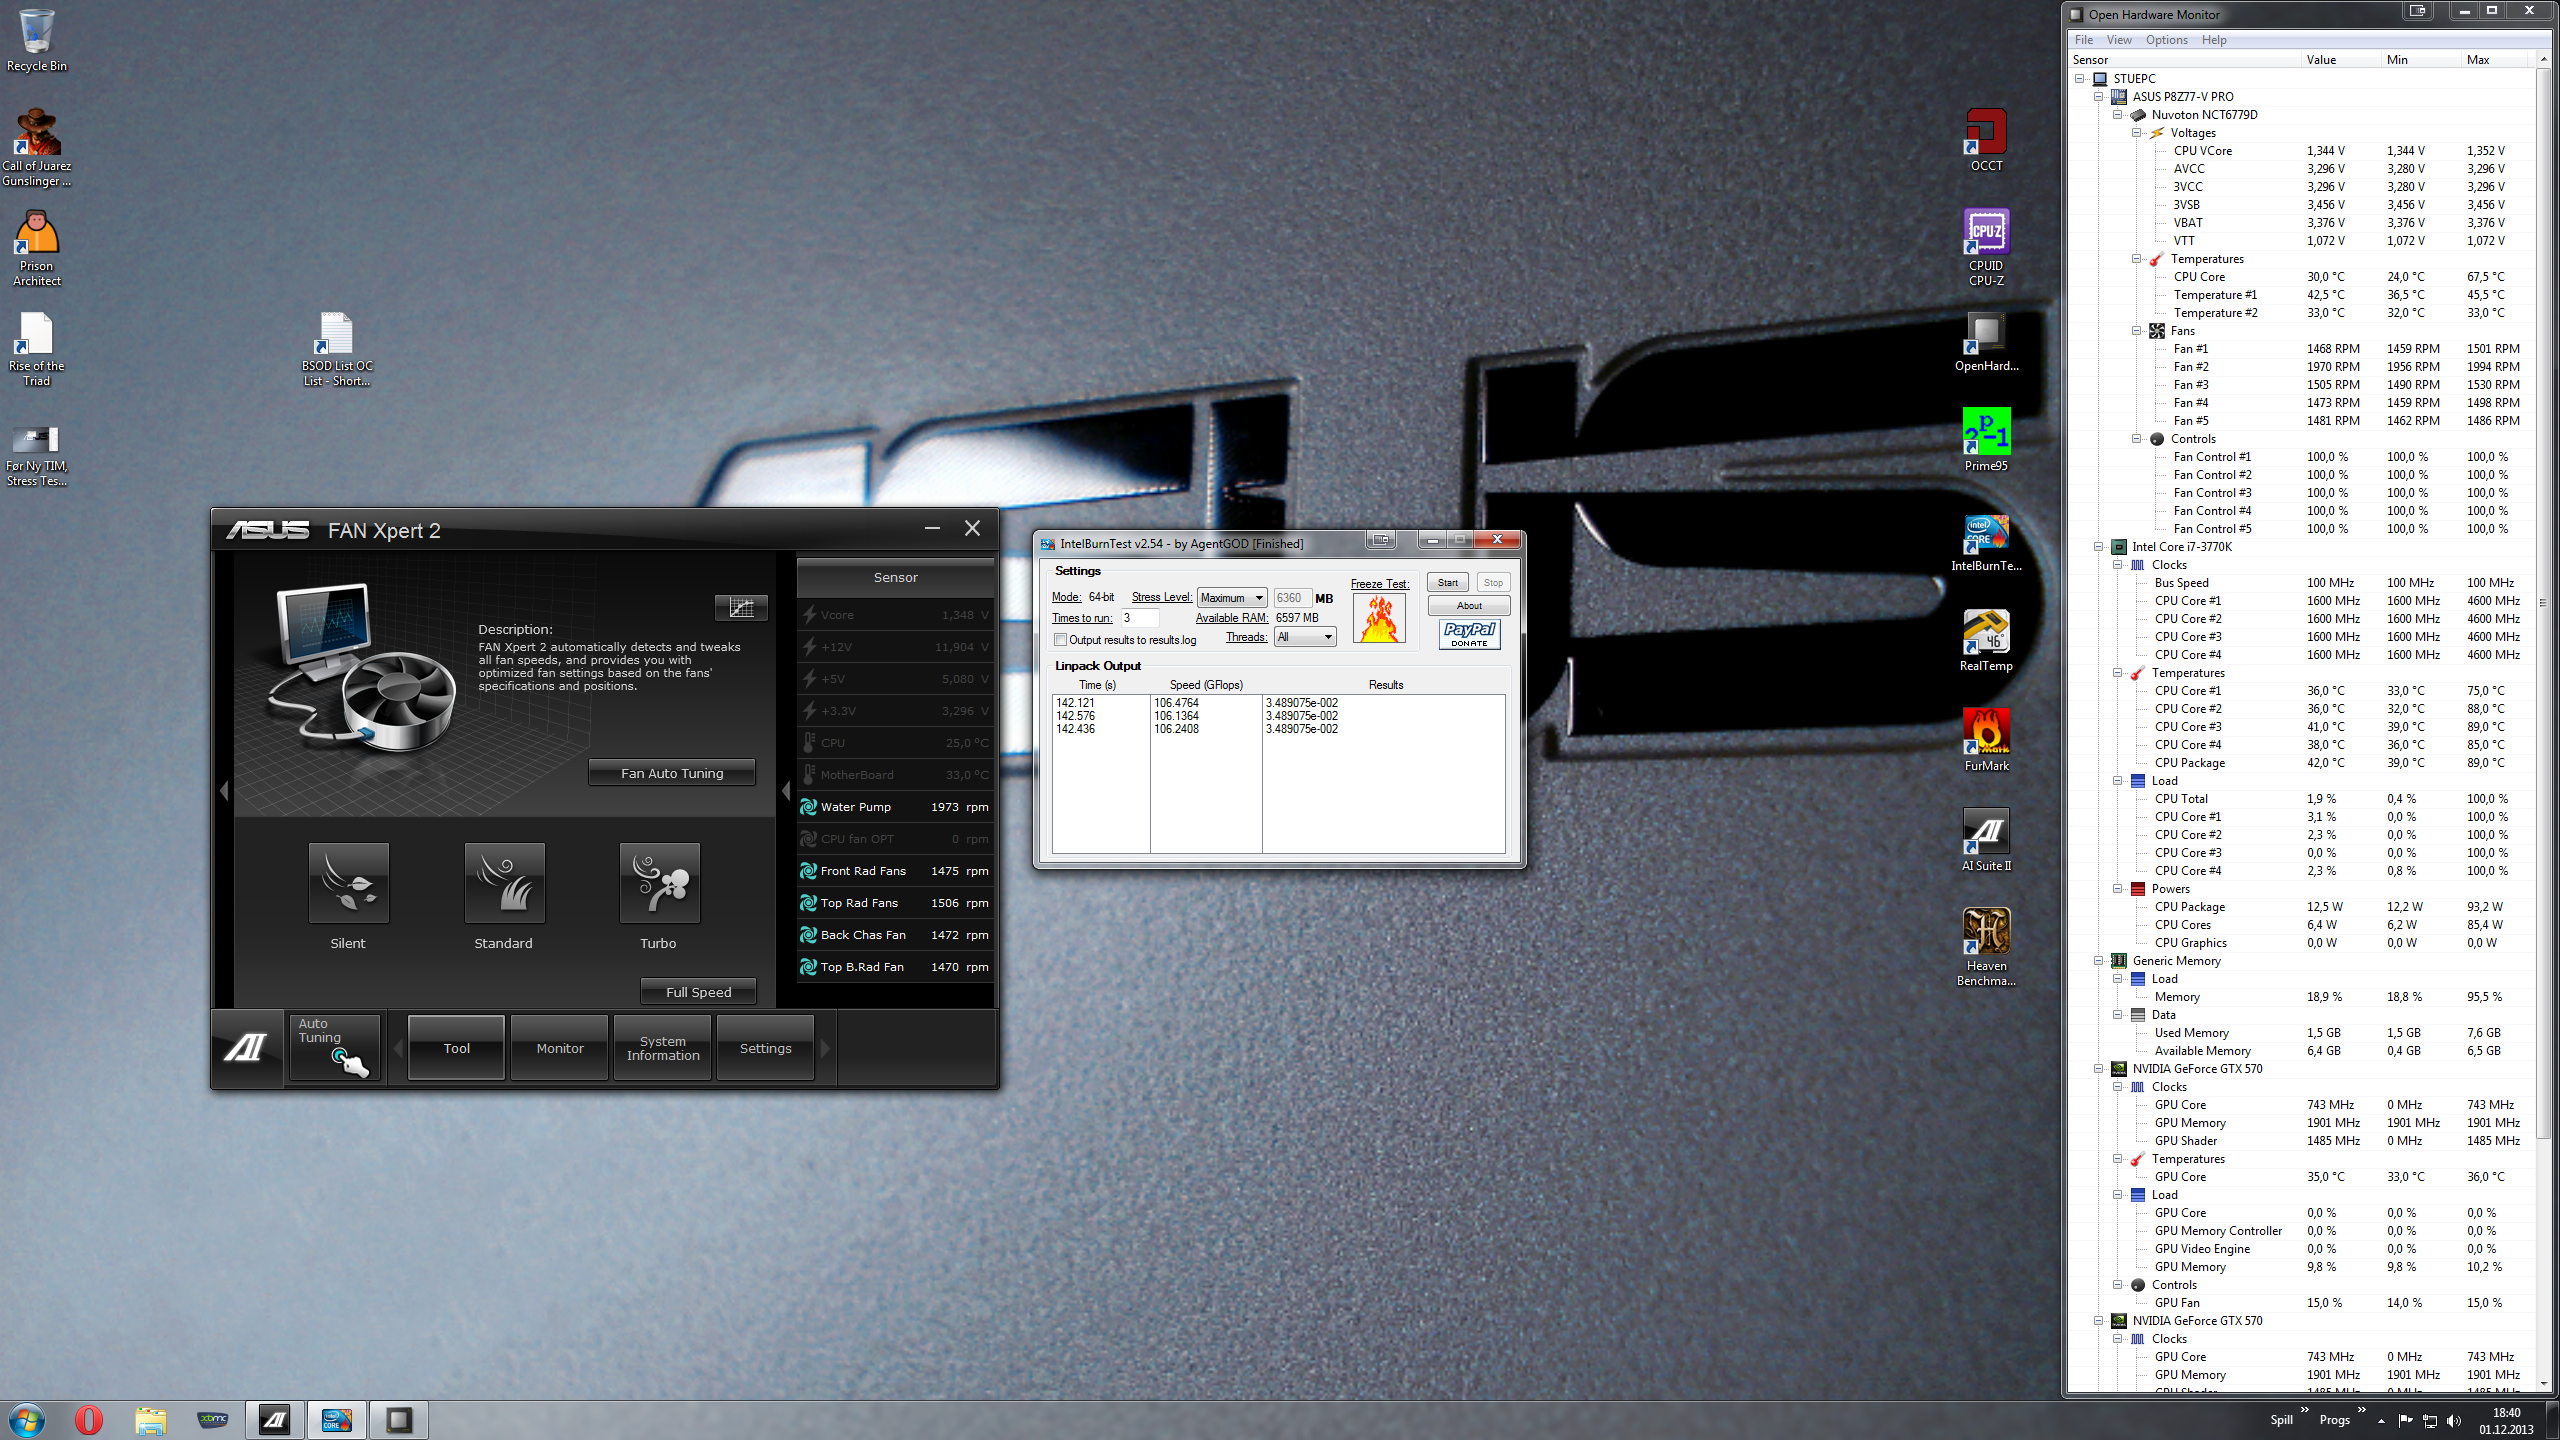Click the Full Speed button
Image resolution: width=2560 pixels, height=1440 pixels.
coord(699,992)
